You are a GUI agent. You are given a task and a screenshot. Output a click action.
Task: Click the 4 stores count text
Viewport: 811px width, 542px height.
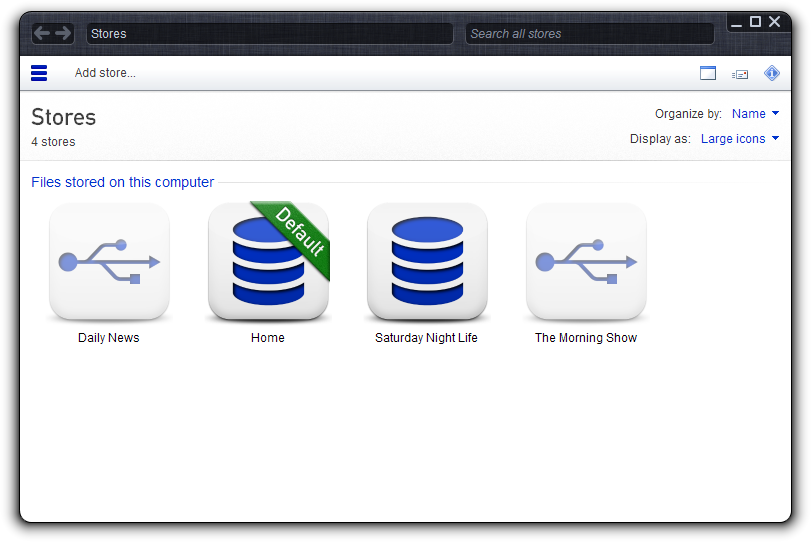53,142
